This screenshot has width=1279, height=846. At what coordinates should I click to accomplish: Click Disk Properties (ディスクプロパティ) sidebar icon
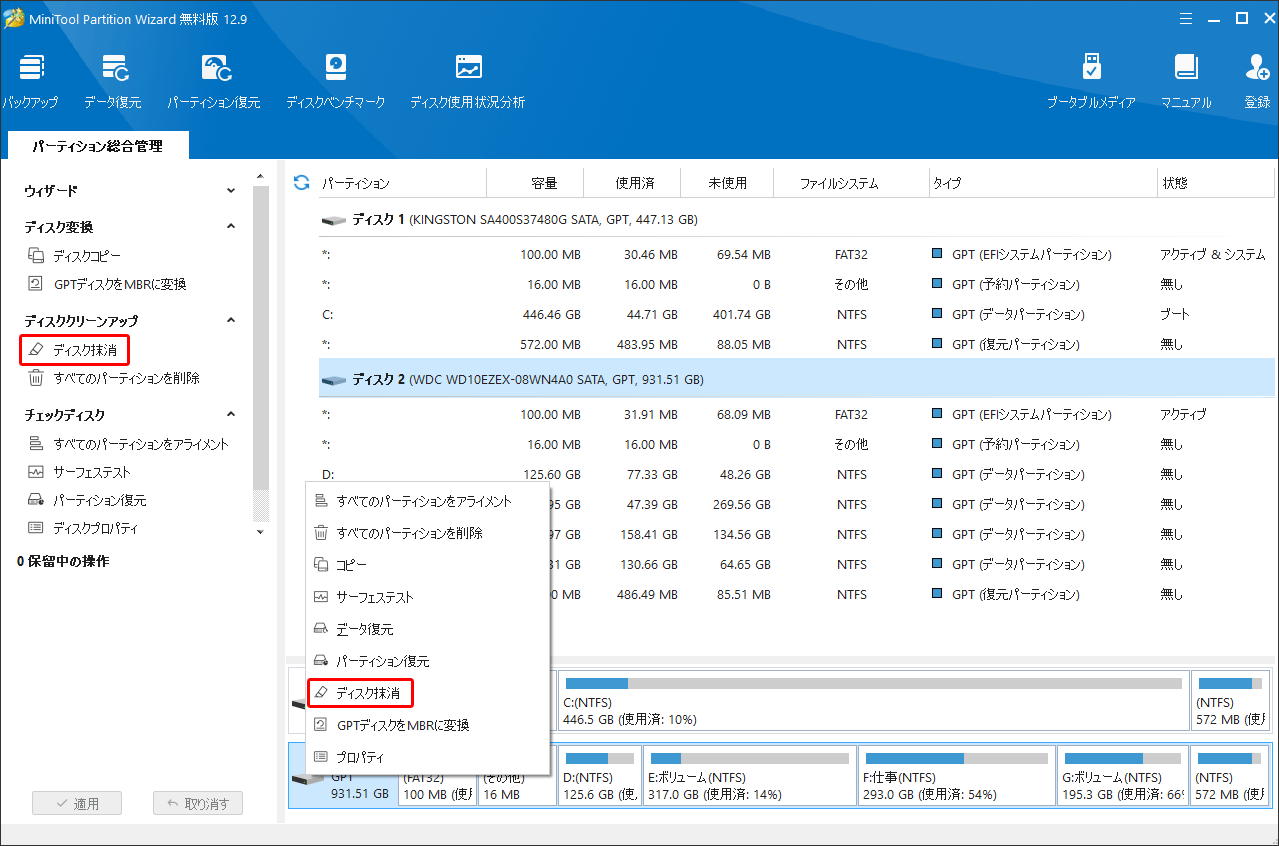[x=36, y=528]
